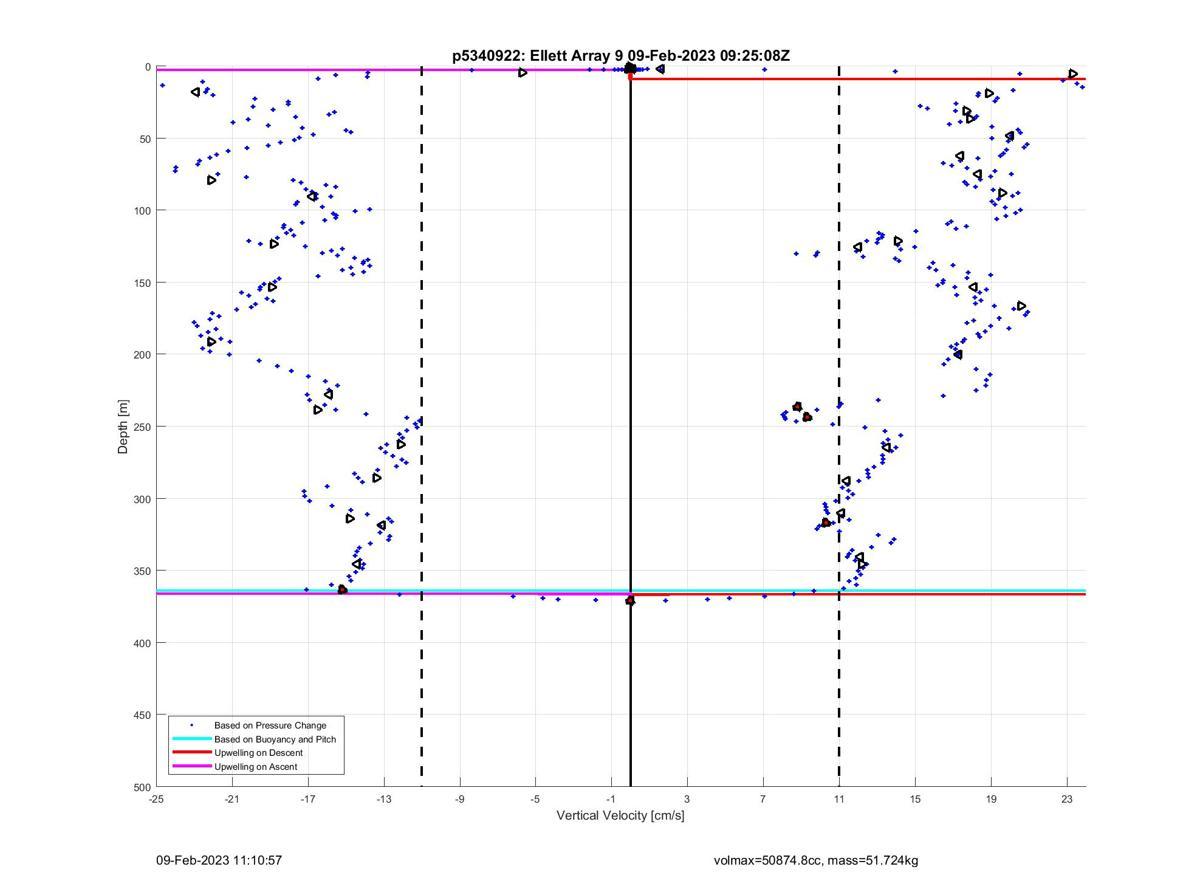Click y-axis tick label '350'
The width and height of the screenshot is (1200, 885).
(x=142, y=571)
